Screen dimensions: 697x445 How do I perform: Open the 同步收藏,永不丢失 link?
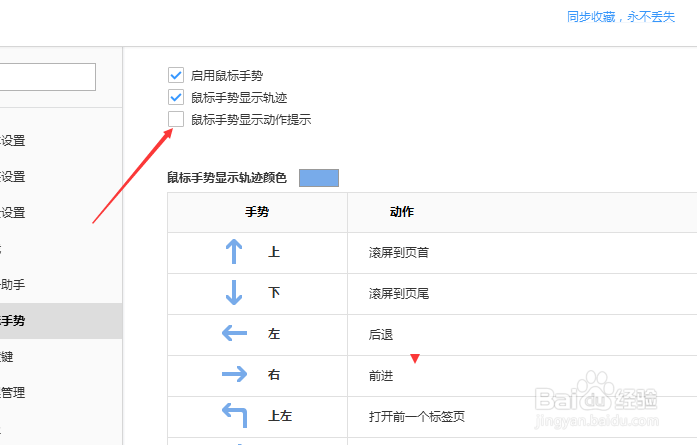(621, 17)
